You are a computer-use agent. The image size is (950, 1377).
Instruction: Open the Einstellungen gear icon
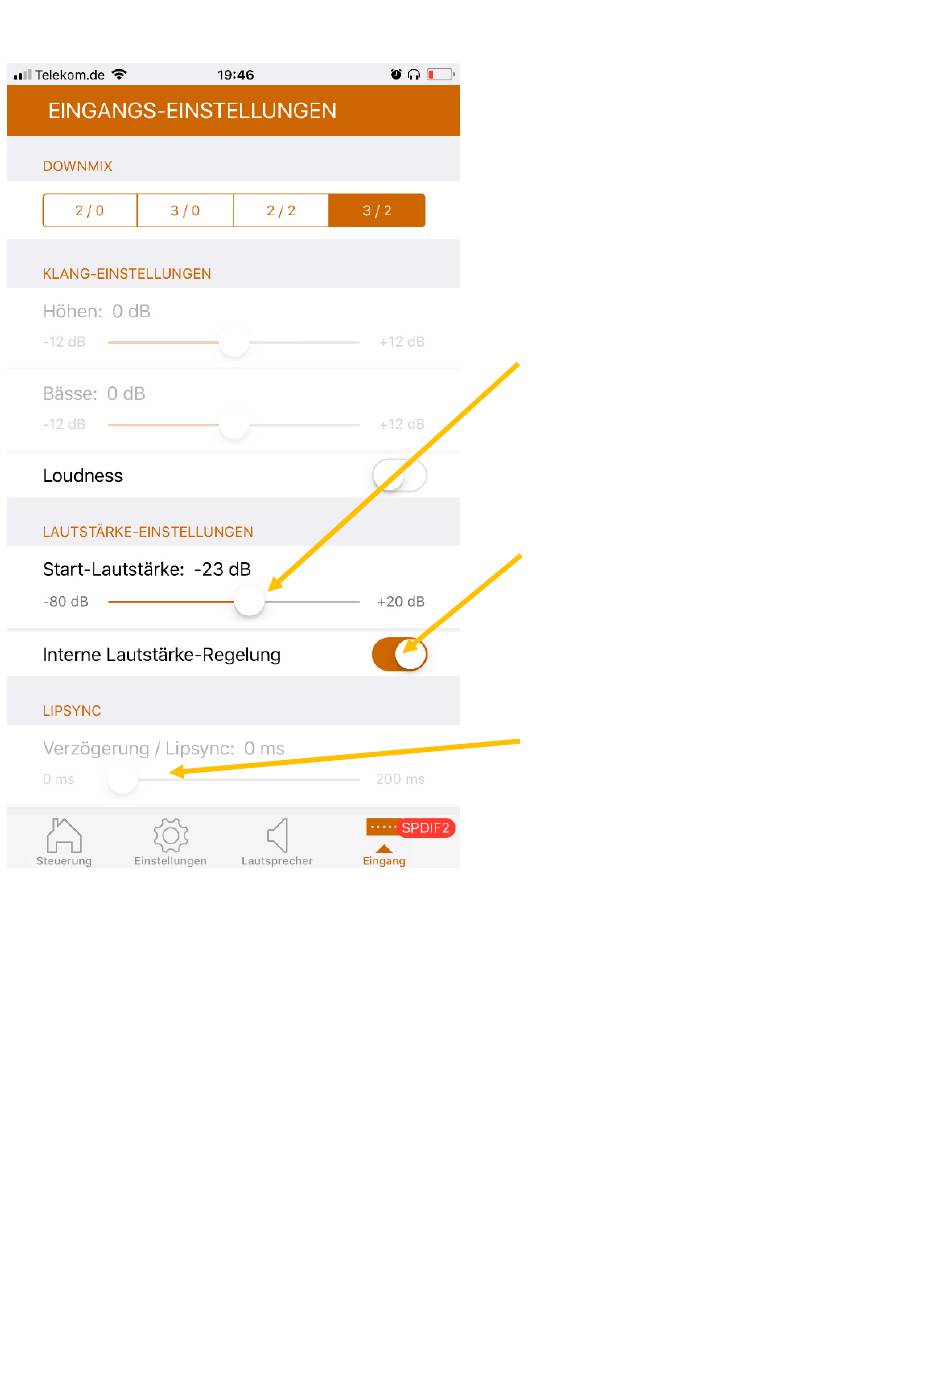[171, 835]
